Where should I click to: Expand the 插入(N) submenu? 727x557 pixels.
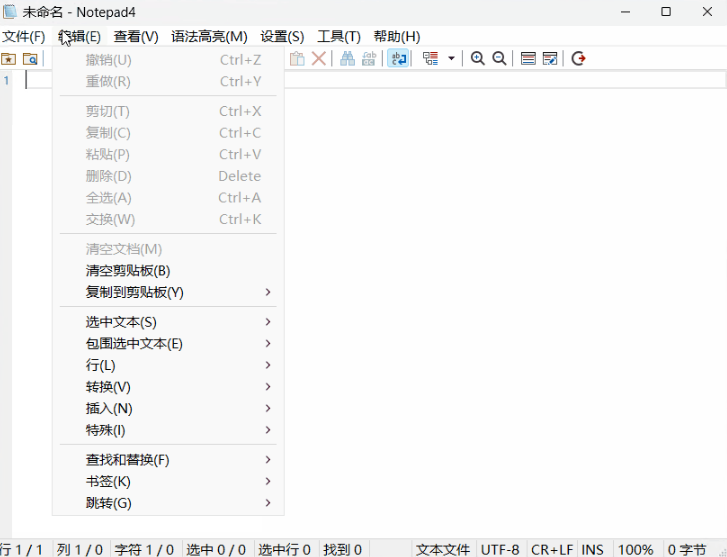tap(168, 409)
